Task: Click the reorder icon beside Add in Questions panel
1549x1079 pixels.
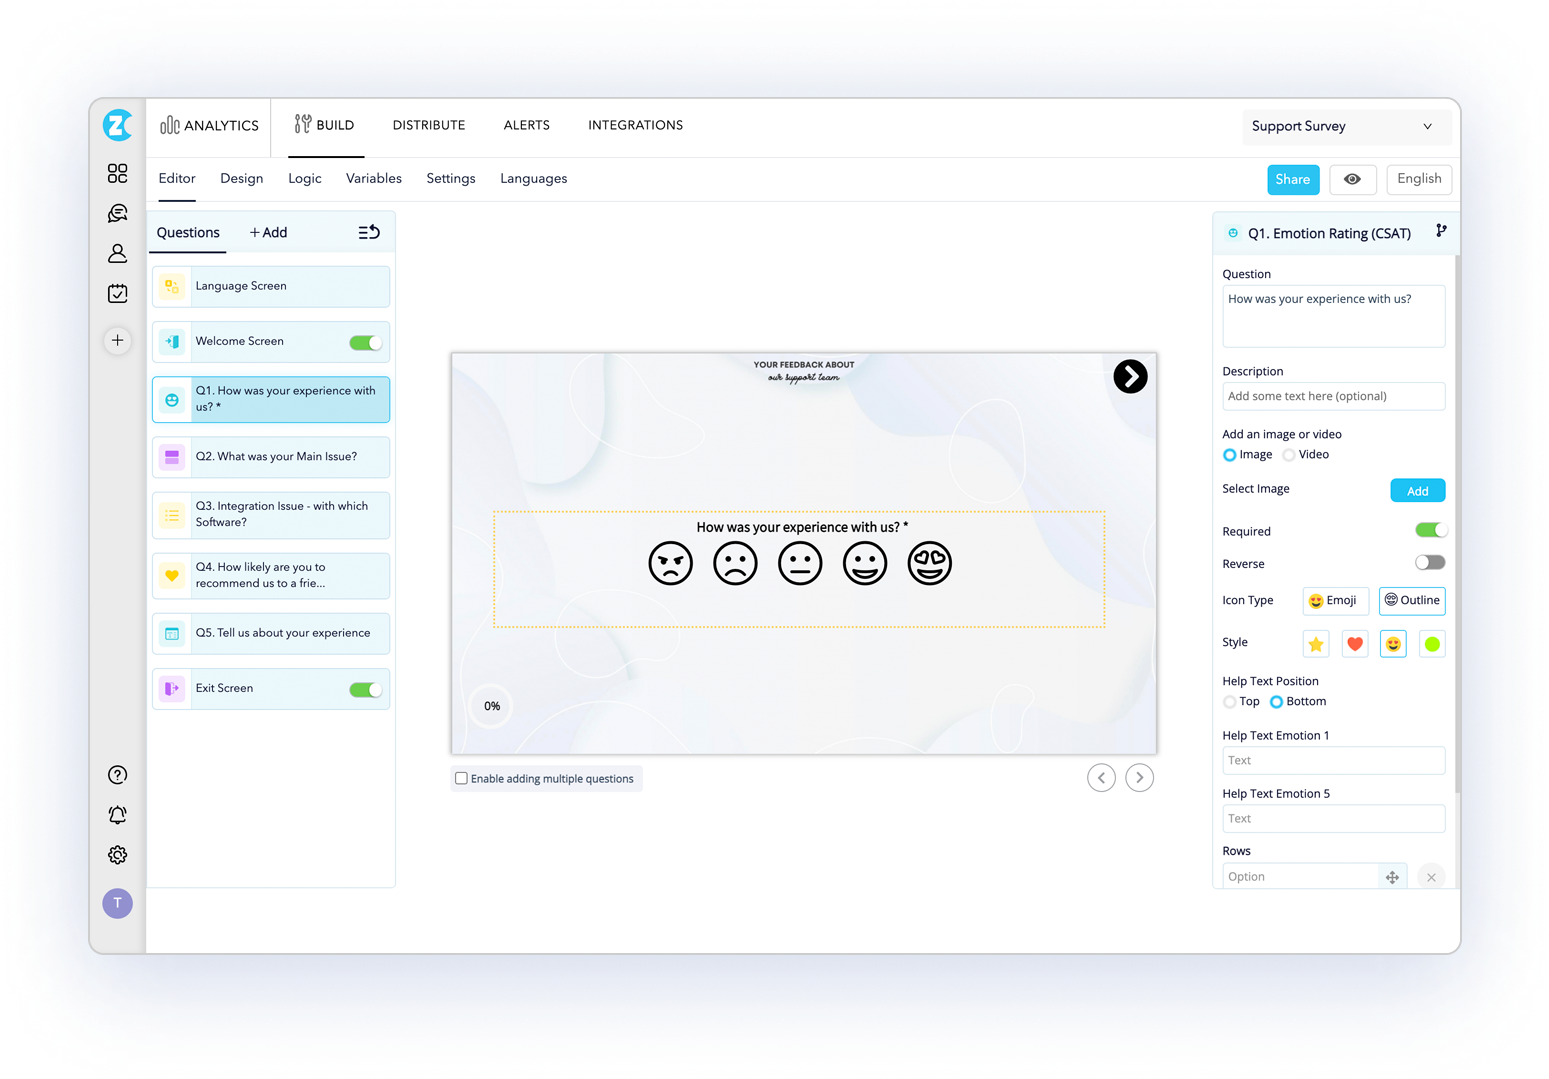Action: pyautogui.click(x=368, y=231)
